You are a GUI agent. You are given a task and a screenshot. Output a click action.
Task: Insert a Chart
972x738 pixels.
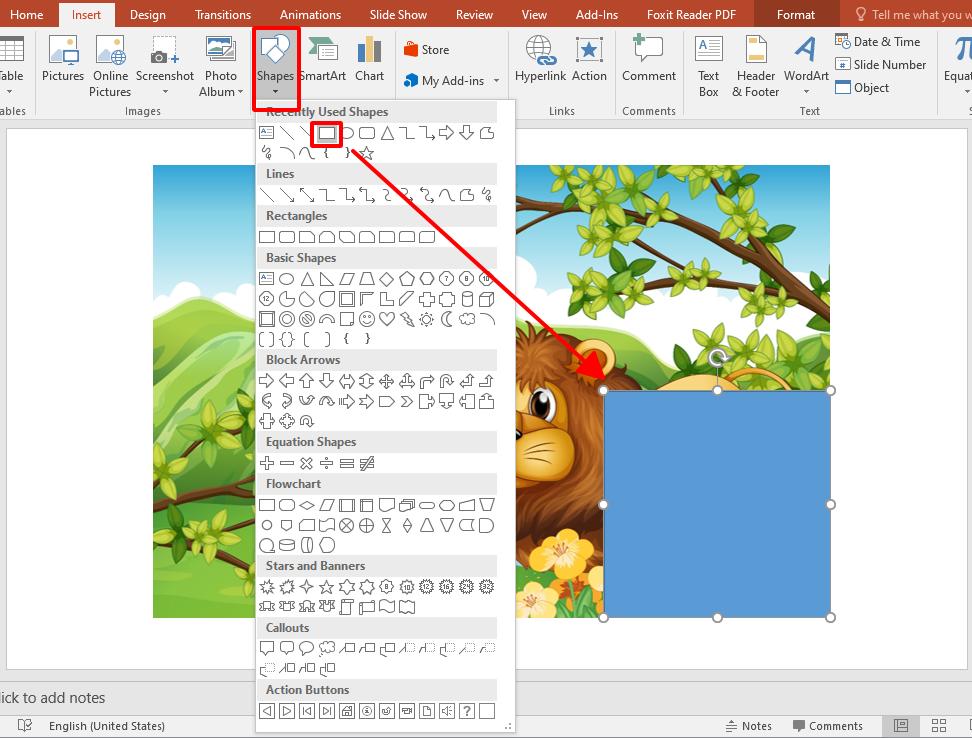[x=369, y=57]
